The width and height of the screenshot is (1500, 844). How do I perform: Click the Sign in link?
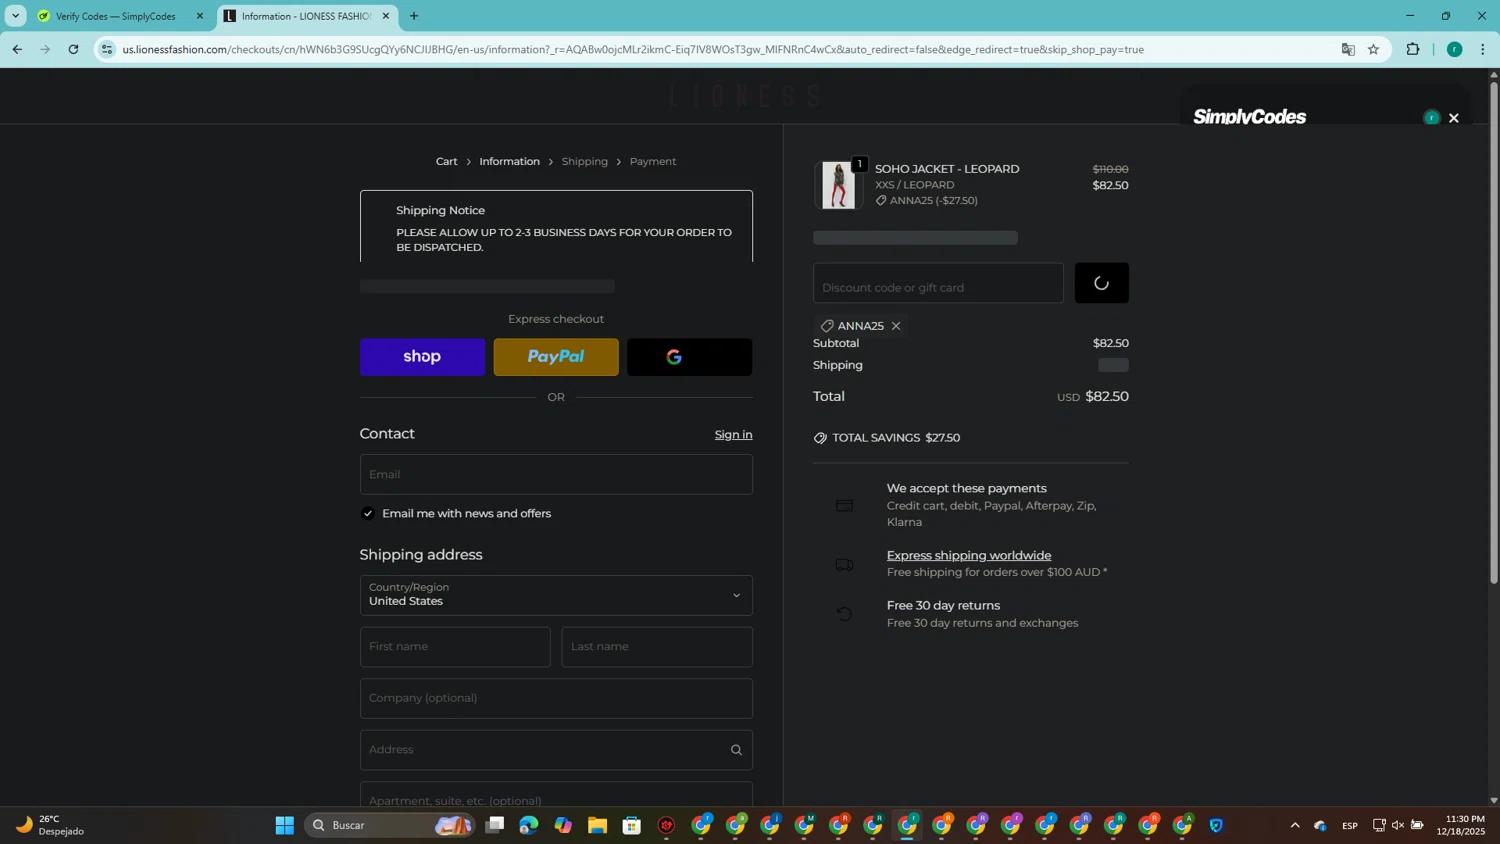point(733,434)
